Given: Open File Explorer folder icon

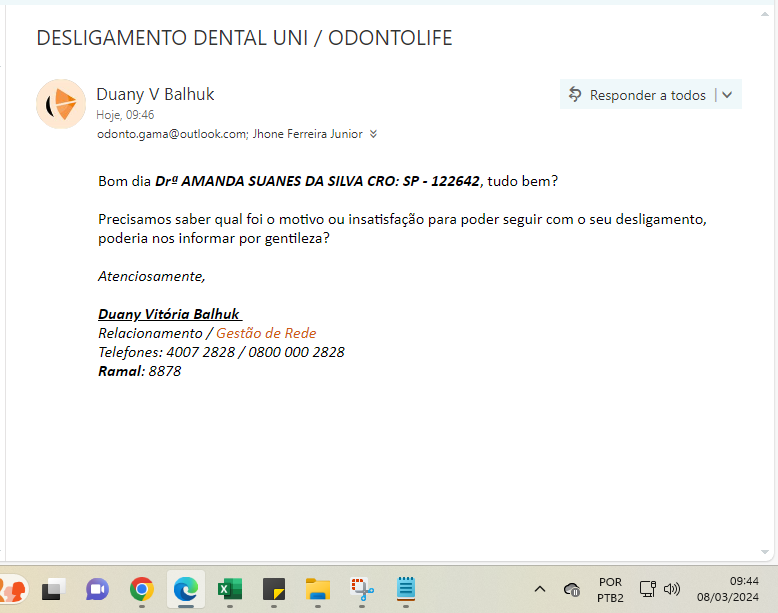Looking at the screenshot, I should coord(318,589).
